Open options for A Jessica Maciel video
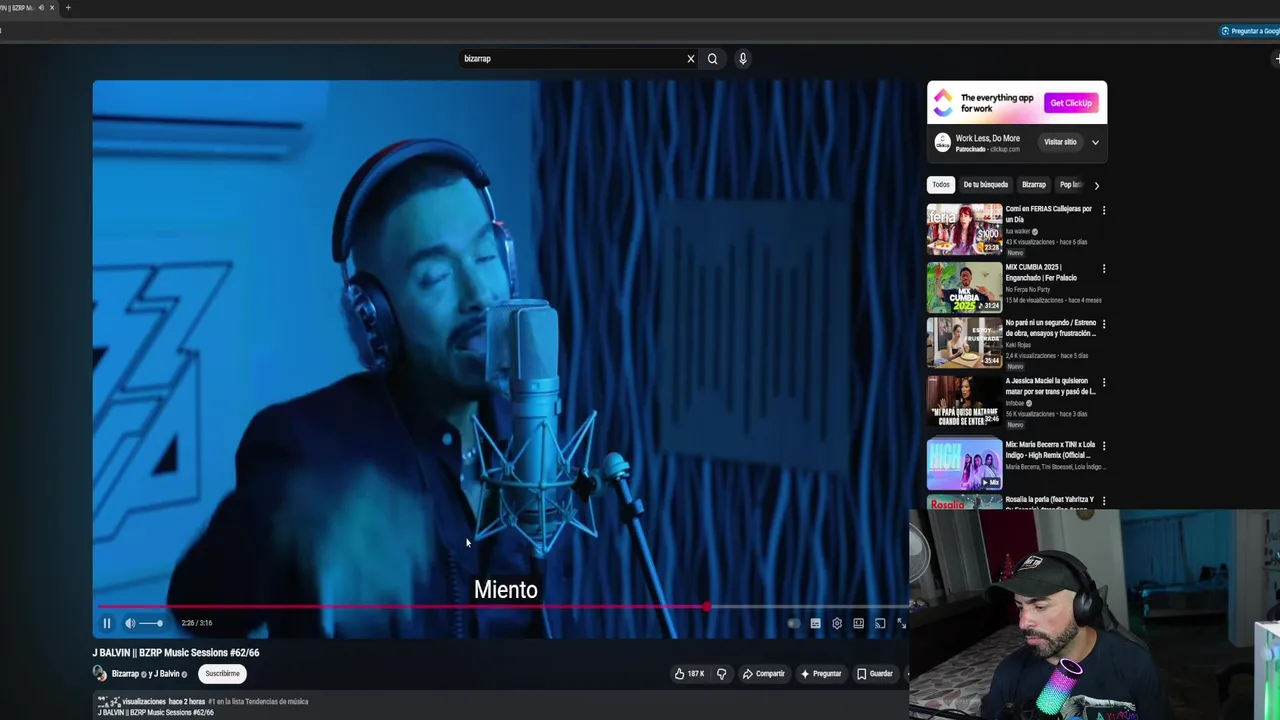 click(1104, 382)
